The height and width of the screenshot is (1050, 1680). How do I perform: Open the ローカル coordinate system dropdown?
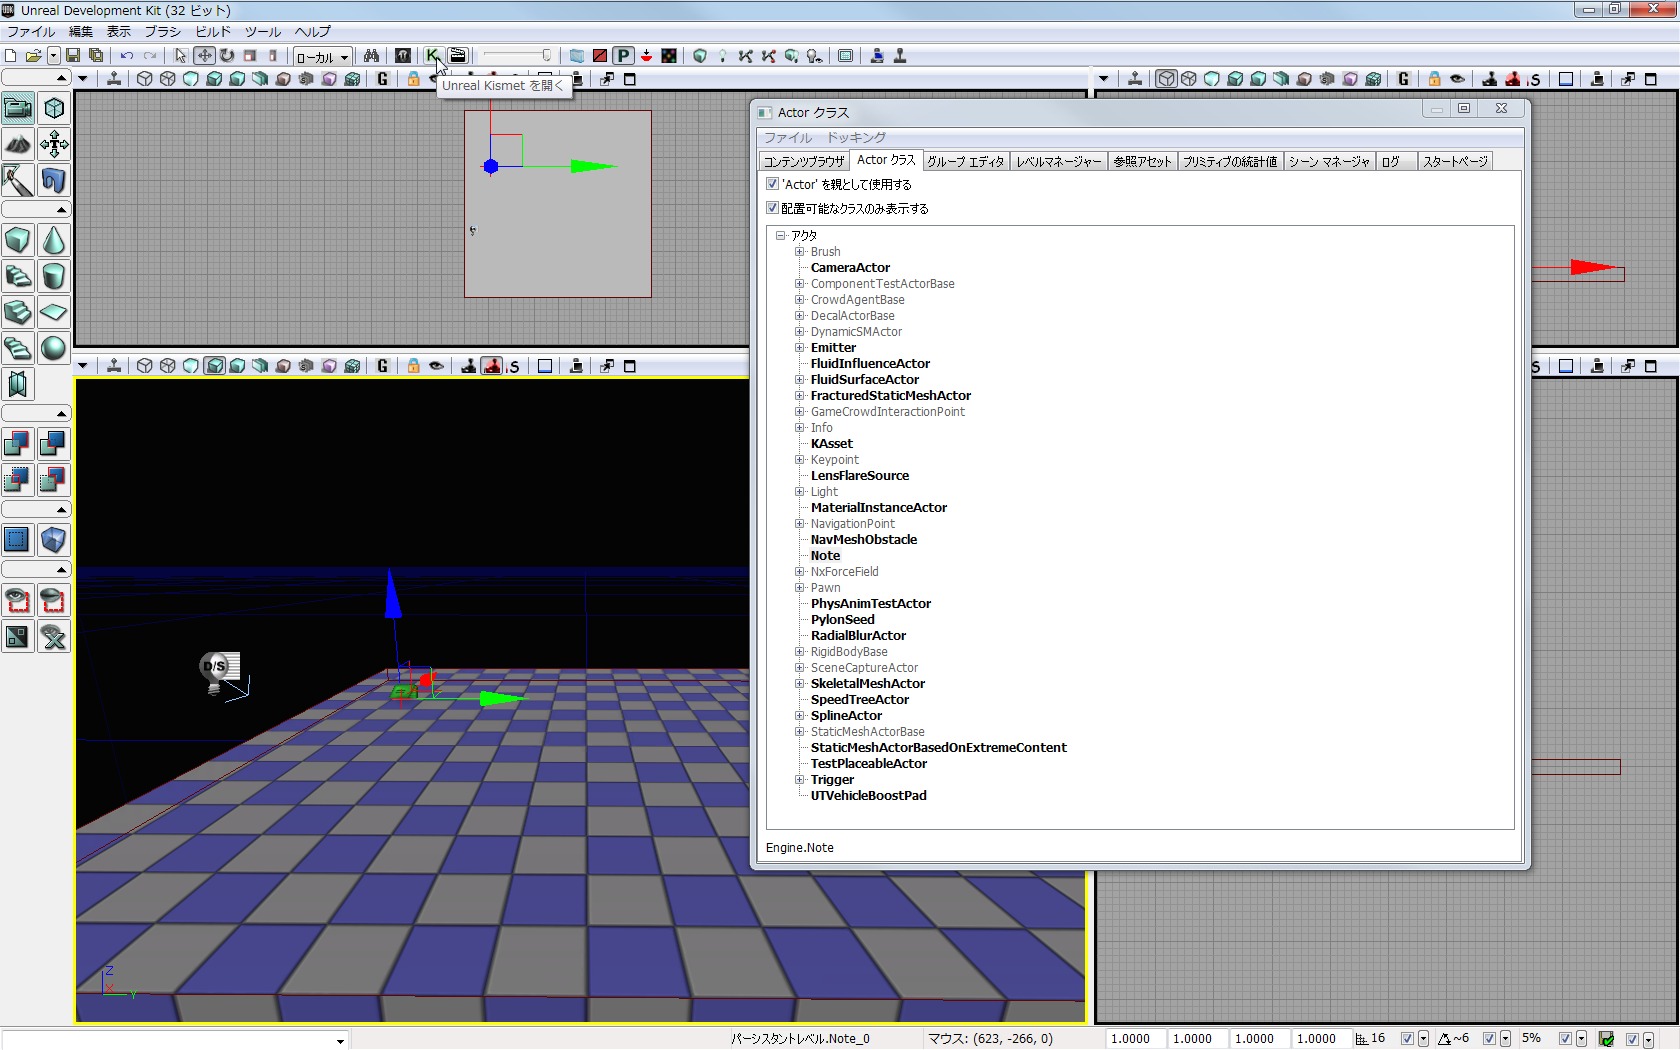coord(322,57)
